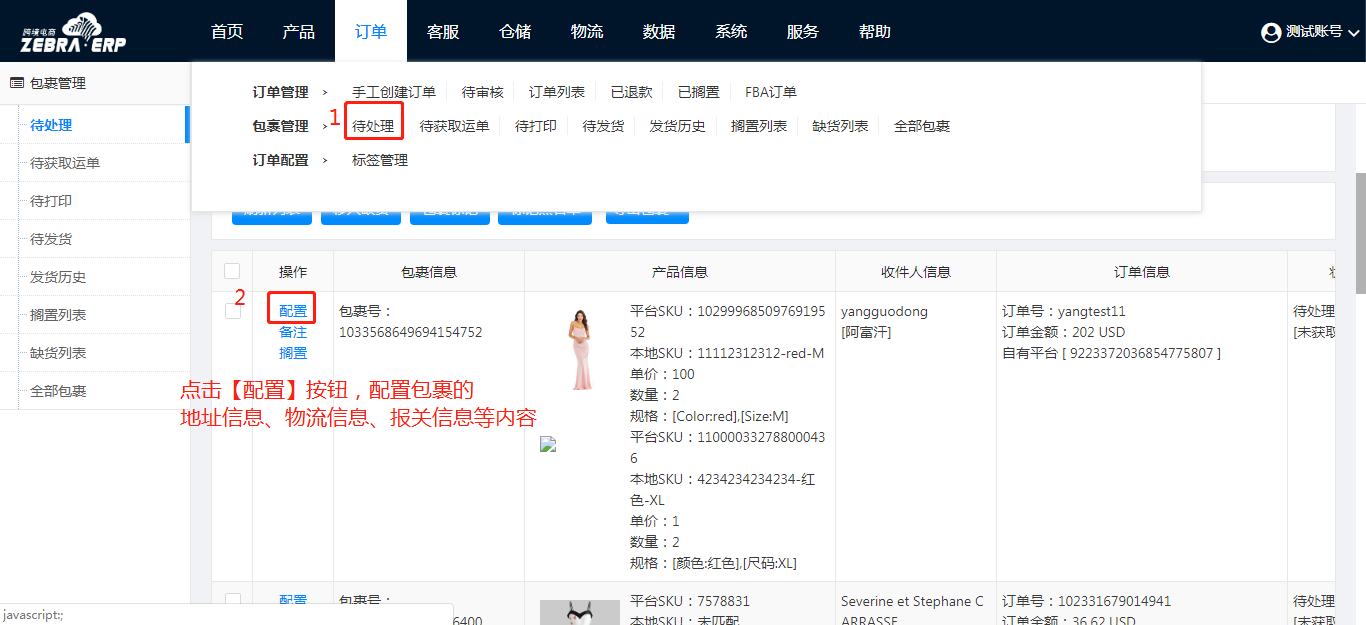Click the user avatar icon
Viewport: 1366px width, 625px height.
pos(1271,33)
